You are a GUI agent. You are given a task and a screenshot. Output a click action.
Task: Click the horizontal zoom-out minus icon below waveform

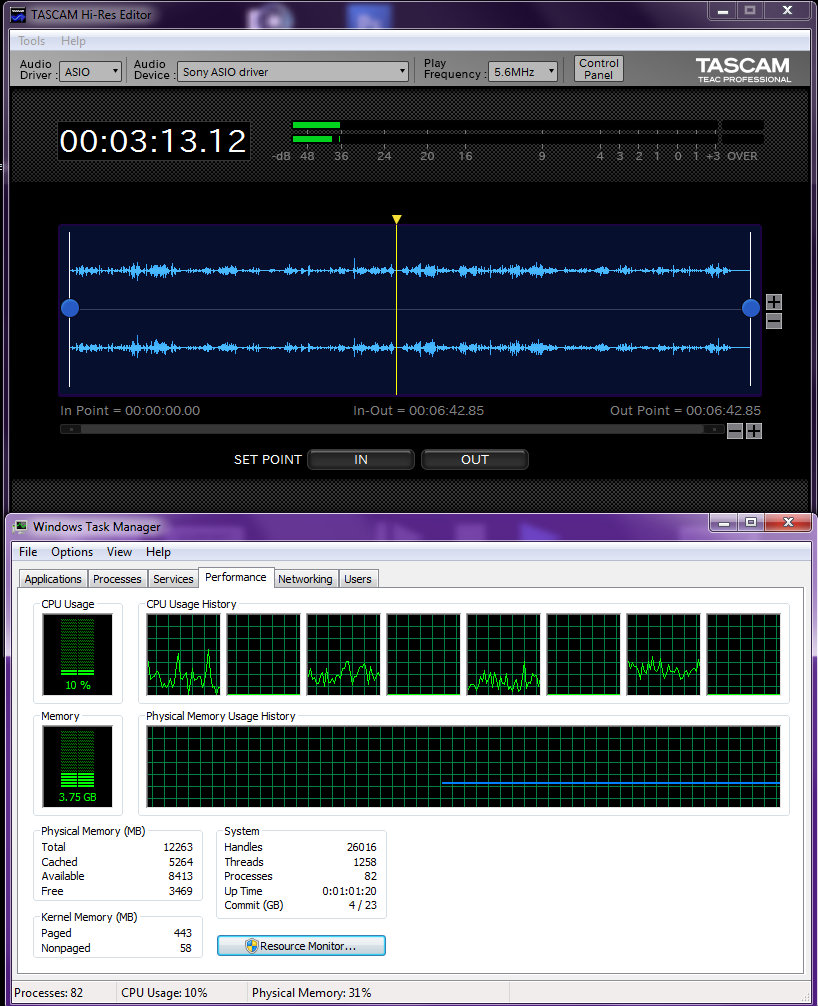[x=735, y=431]
